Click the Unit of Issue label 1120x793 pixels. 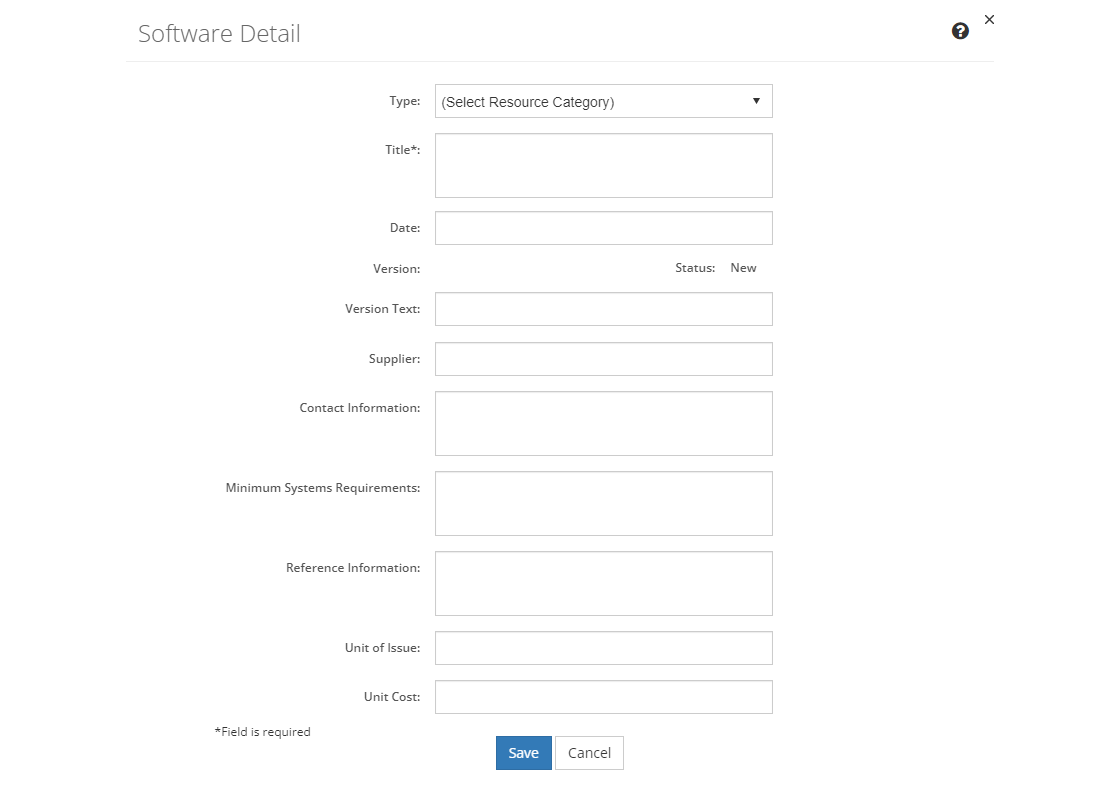(383, 648)
